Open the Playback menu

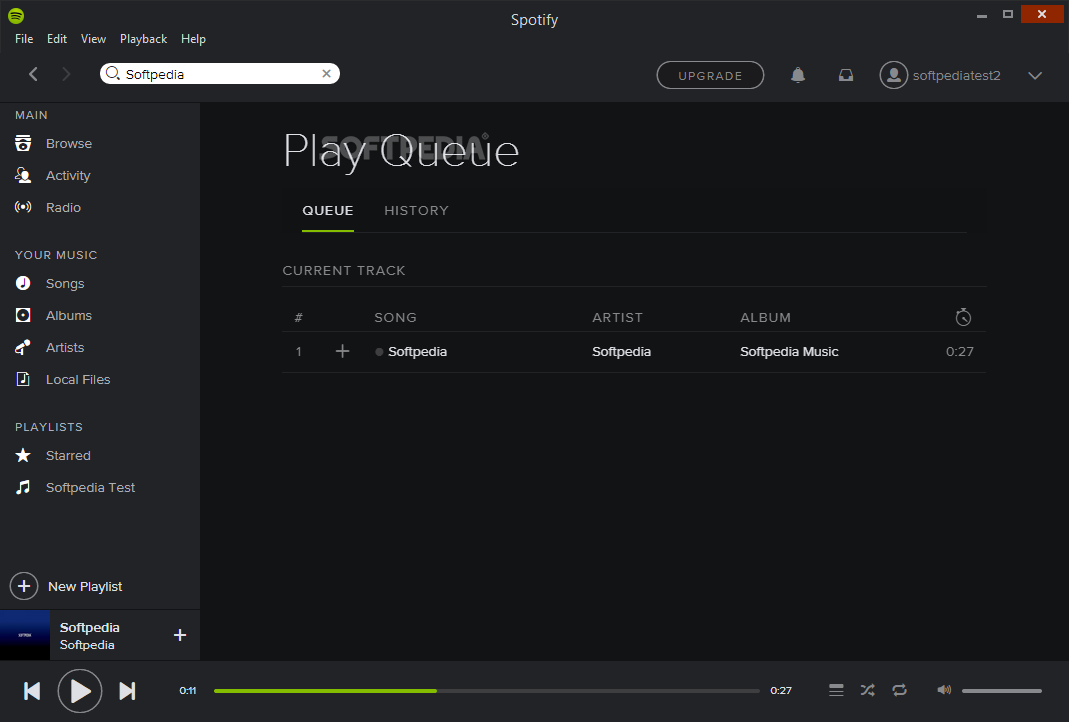[143, 39]
